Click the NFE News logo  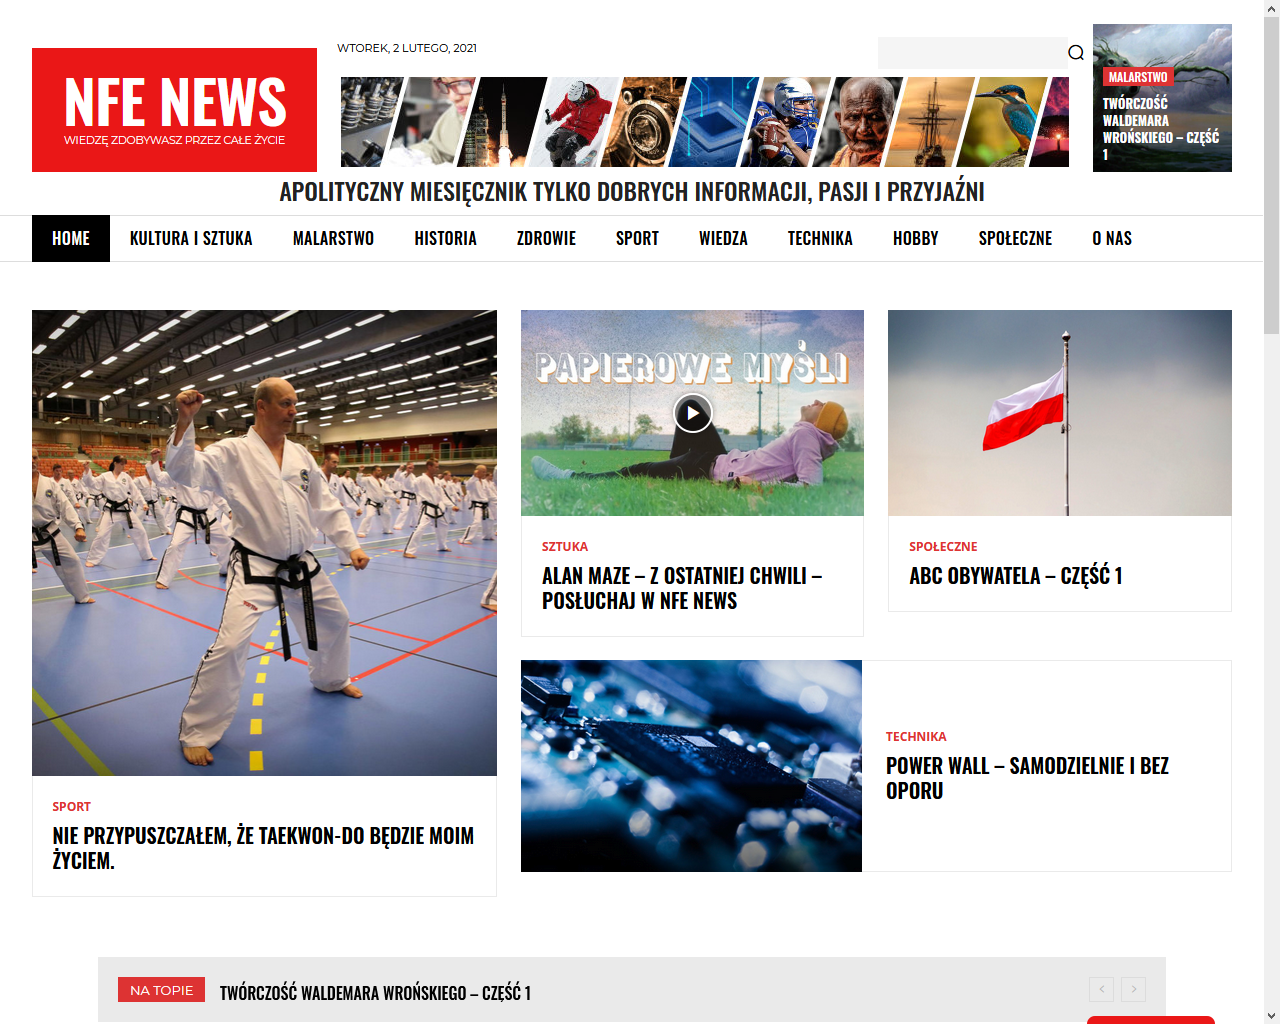[174, 110]
